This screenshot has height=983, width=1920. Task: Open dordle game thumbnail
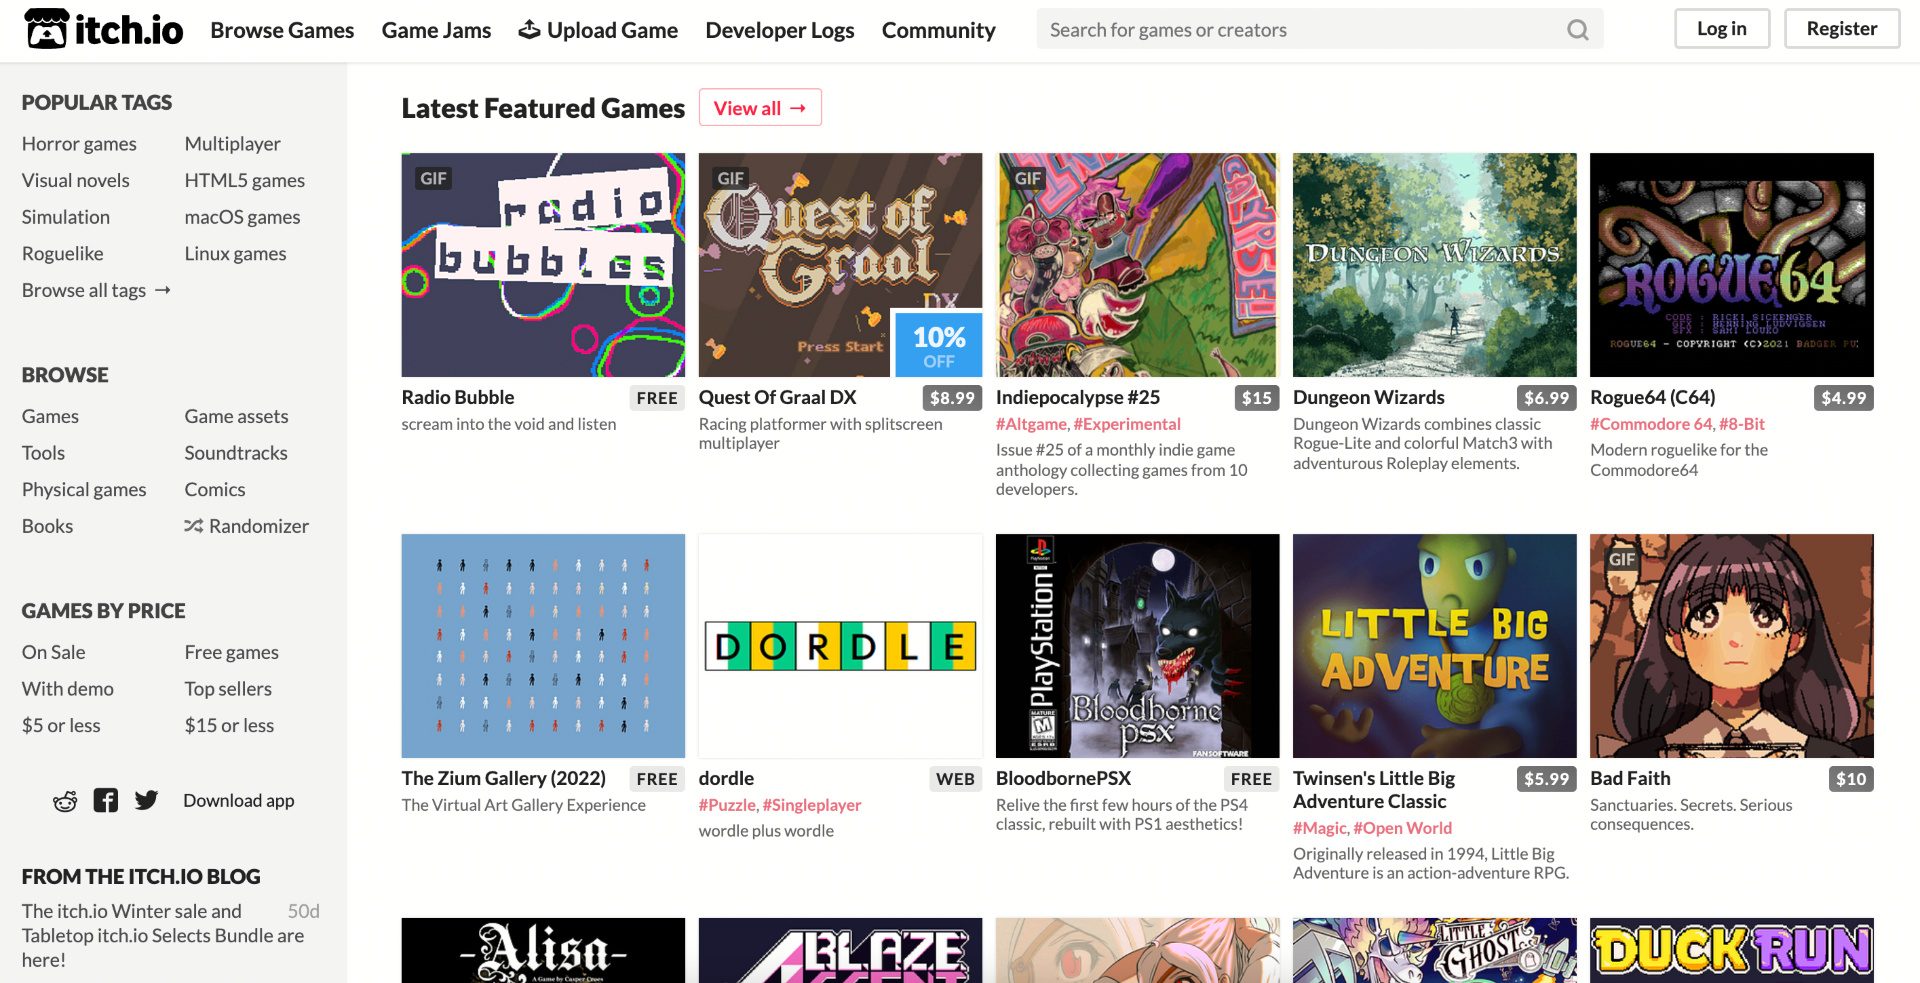[x=840, y=646]
